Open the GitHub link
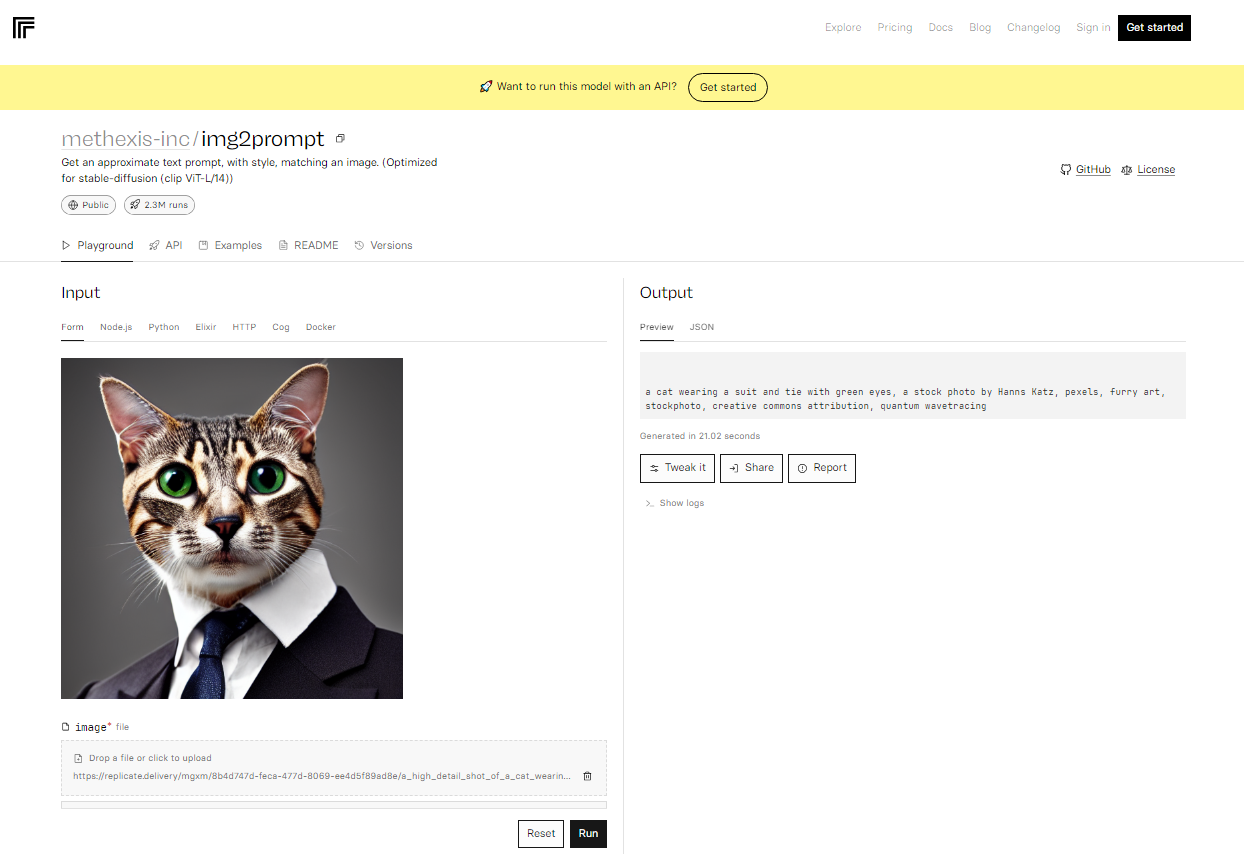This screenshot has height=854, width=1244. [1093, 170]
